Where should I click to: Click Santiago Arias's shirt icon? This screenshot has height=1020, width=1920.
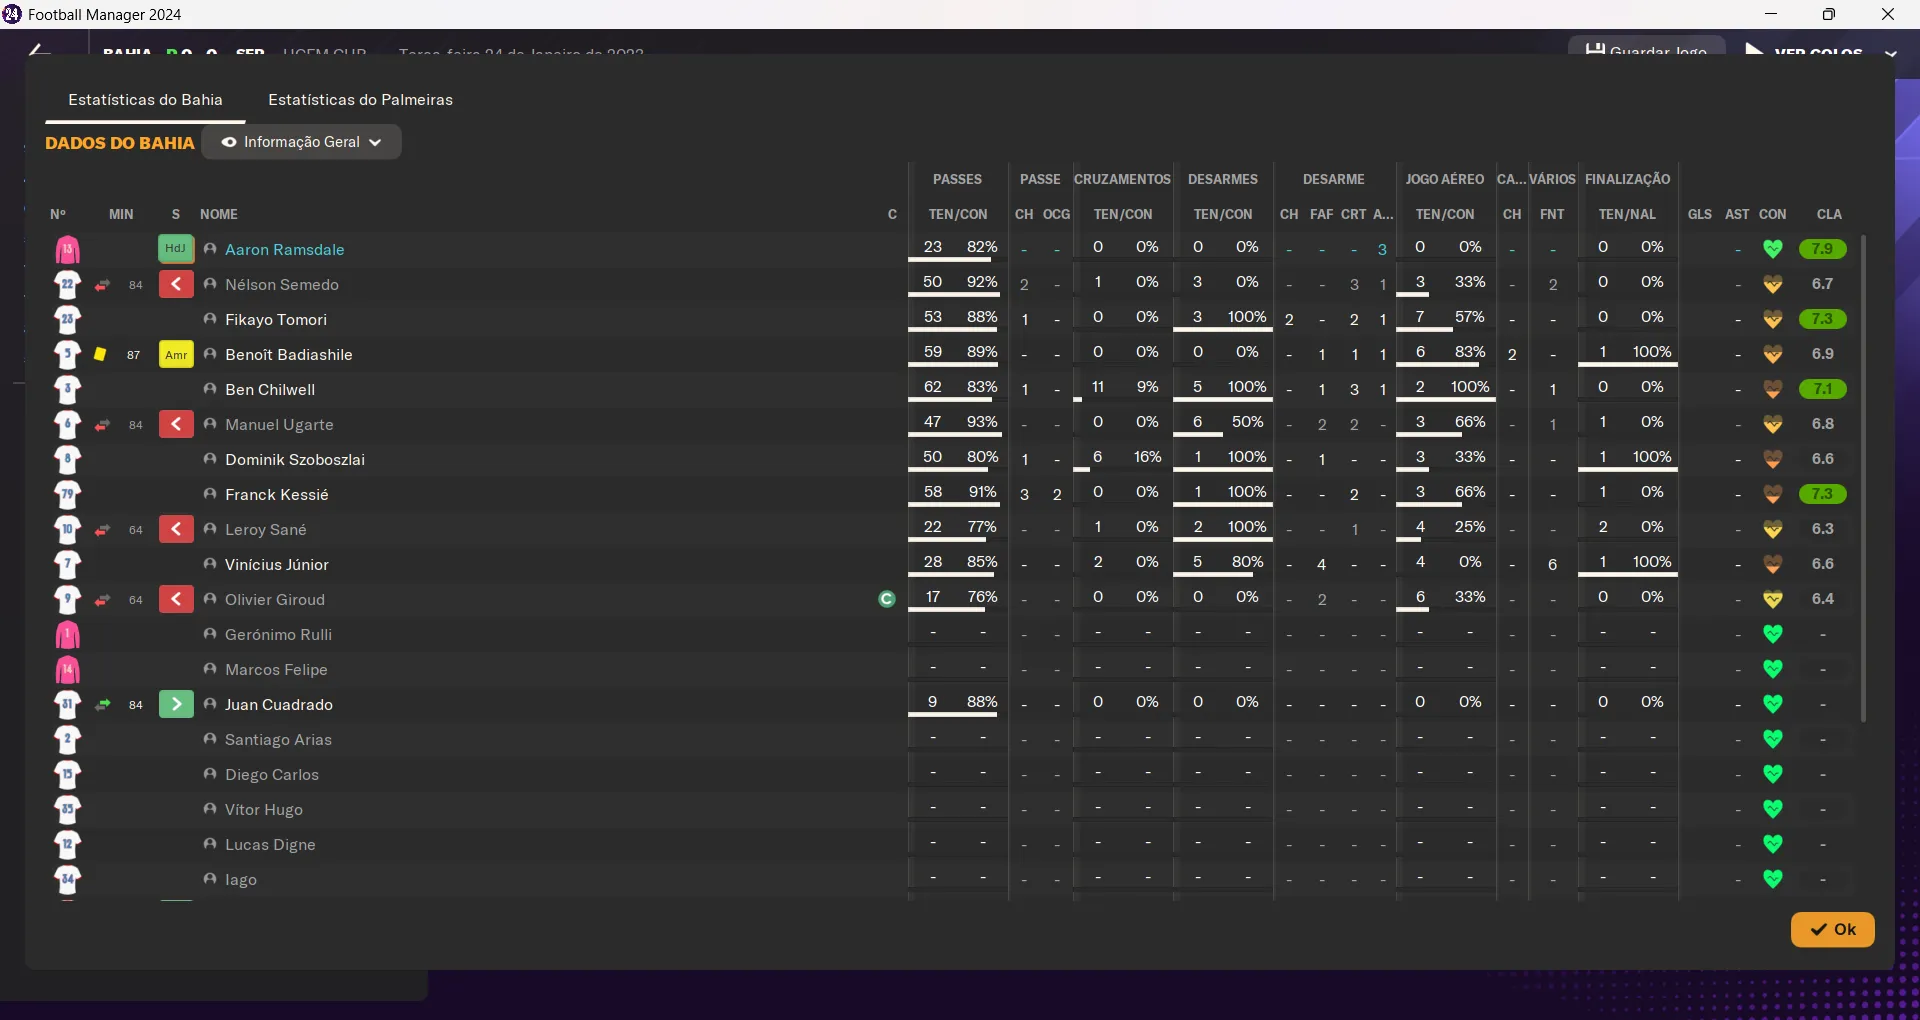(67, 739)
